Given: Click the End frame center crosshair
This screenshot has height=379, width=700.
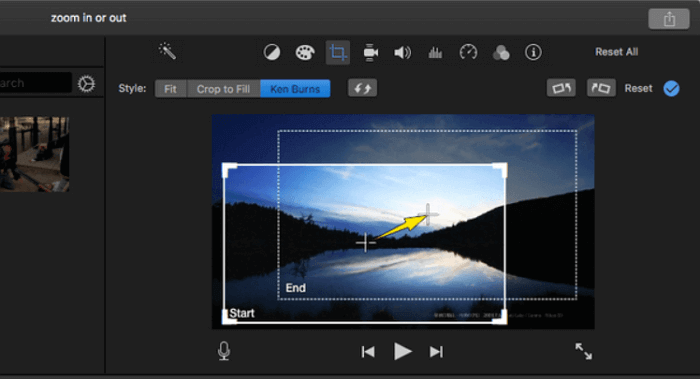Looking at the screenshot, I should [428, 215].
